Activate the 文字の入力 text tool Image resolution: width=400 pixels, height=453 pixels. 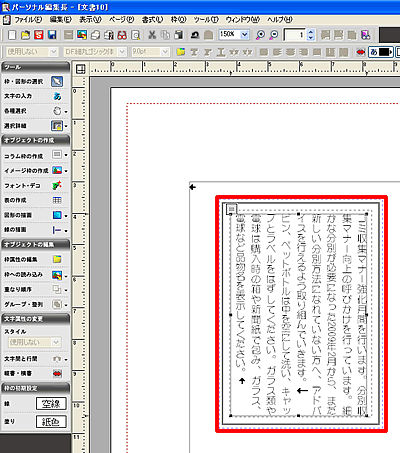(57, 96)
